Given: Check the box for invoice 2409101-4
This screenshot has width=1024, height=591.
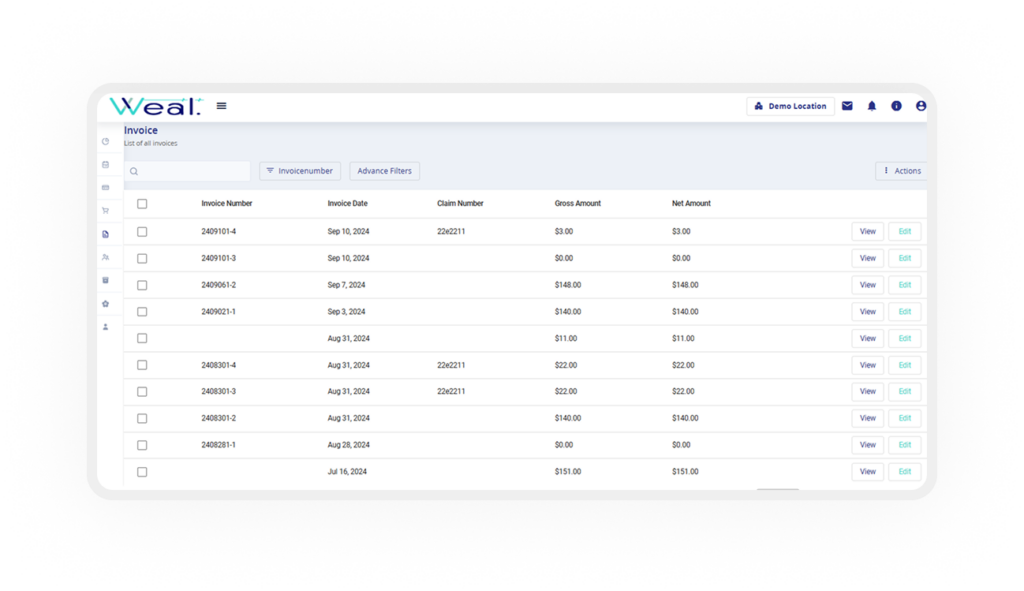Looking at the screenshot, I should (x=142, y=232).
